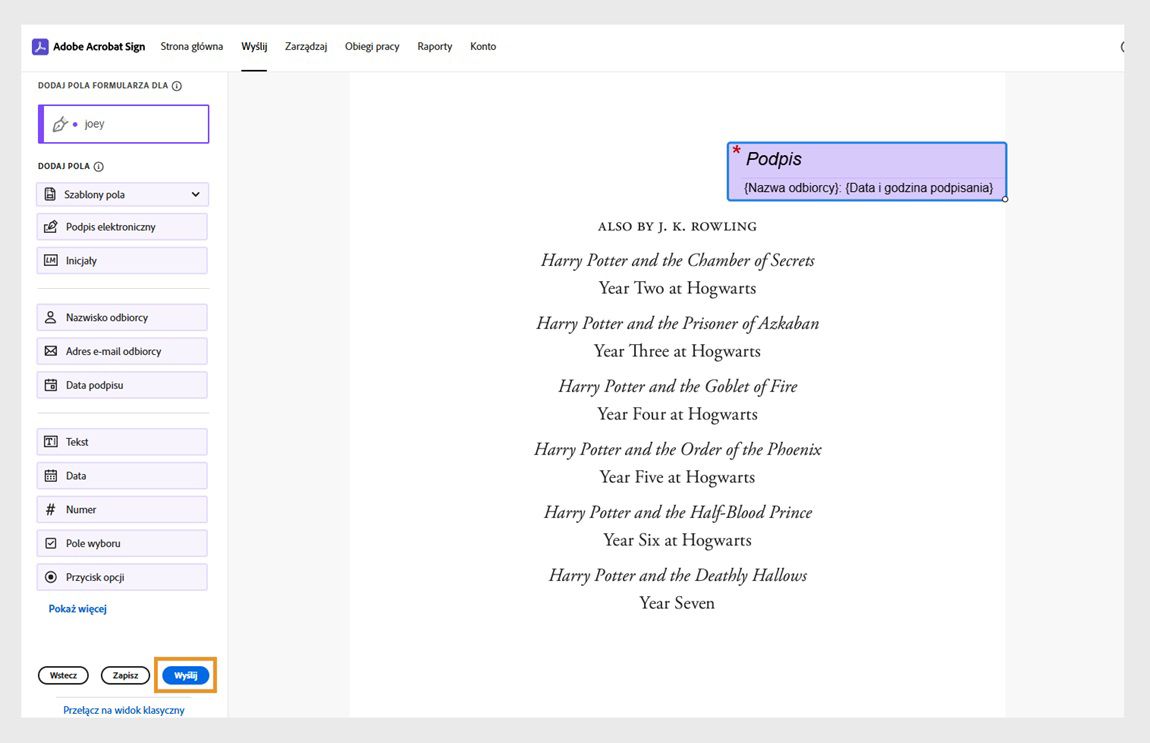
Task: Click the Nazwisko odbiorcy person icon
Action: tap(51, 318)
